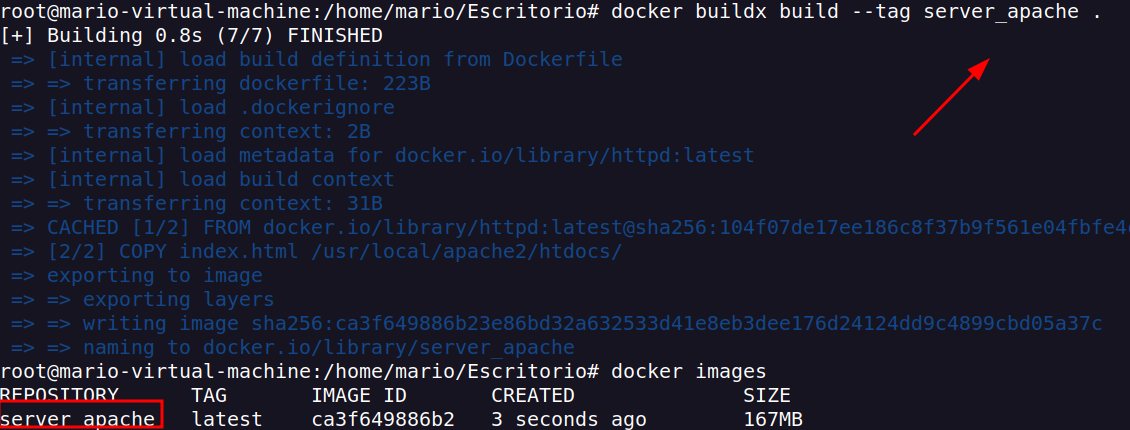Select the 'writing image sha256' hash line
The width and height of the screenshot is (1130, 430).
(557, 323)
